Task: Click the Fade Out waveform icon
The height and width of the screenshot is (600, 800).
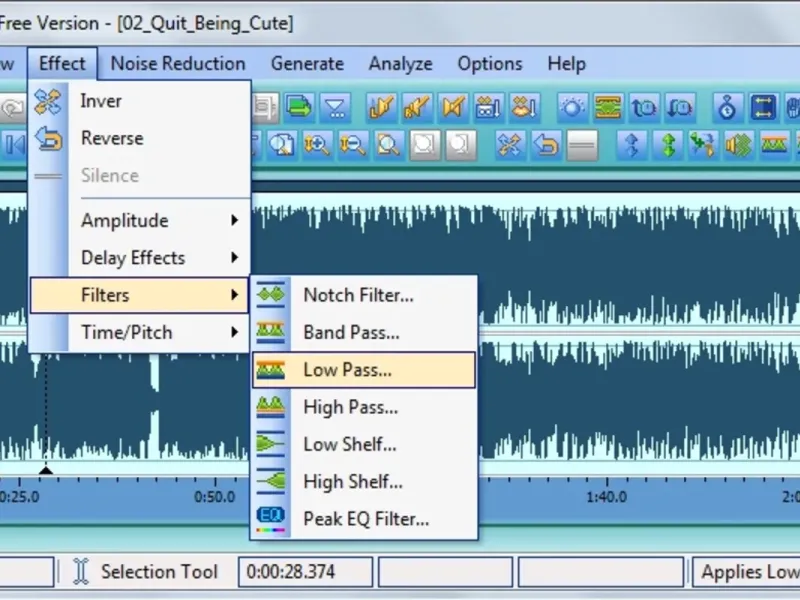Action: coord(417,108)
